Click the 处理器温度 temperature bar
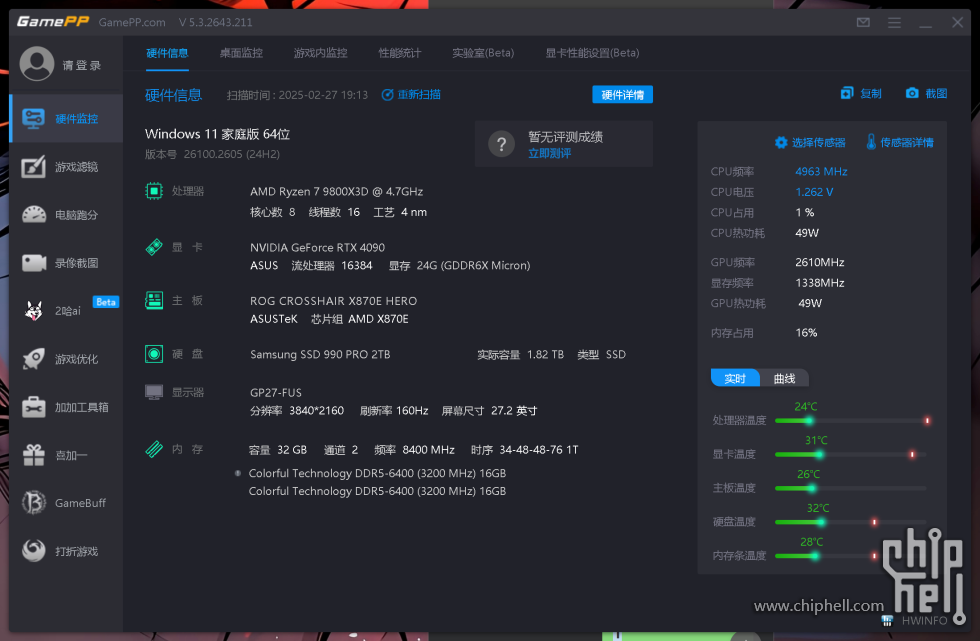Screen dimensions: 980x641 pyautogui.click(x=852, y=420)
